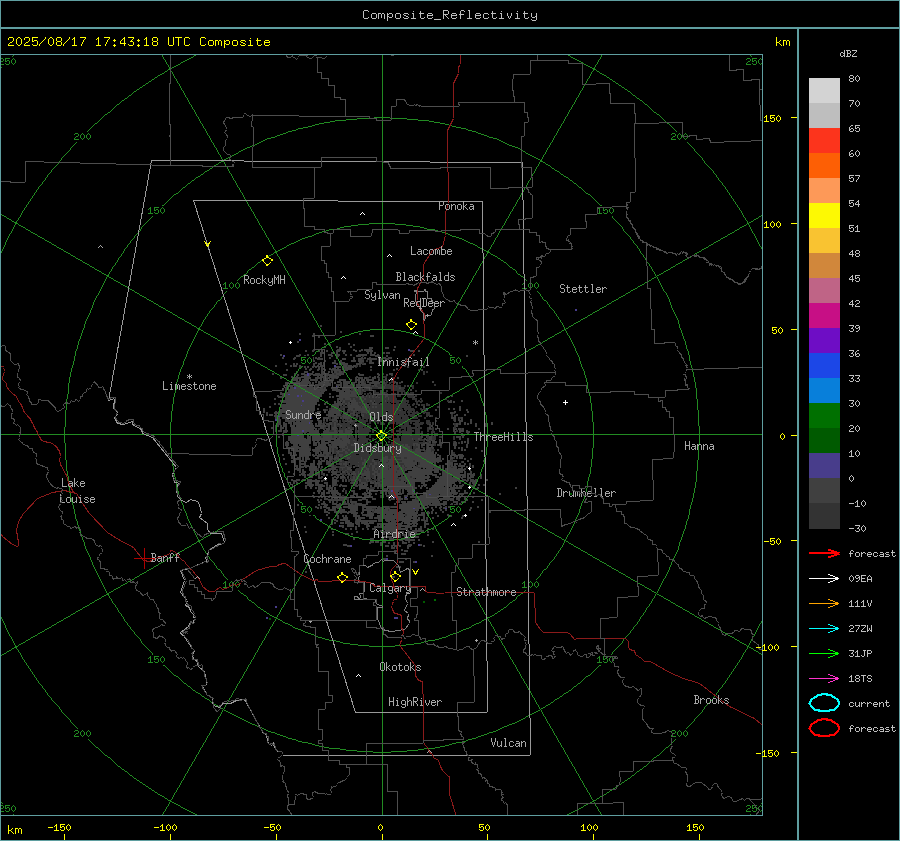The height and width of the screenshot is (841, 900).
Task: Click the white plus marker west of Hanna
Action: pyautogui.click(x=565, y=402)
